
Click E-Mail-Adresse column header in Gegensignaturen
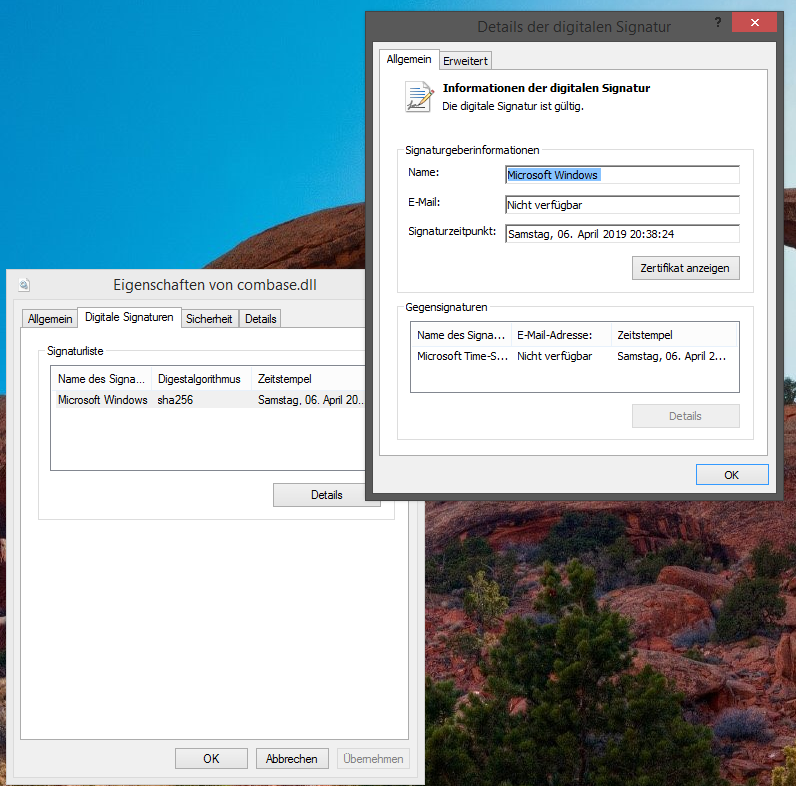click(x=561, y=335)
